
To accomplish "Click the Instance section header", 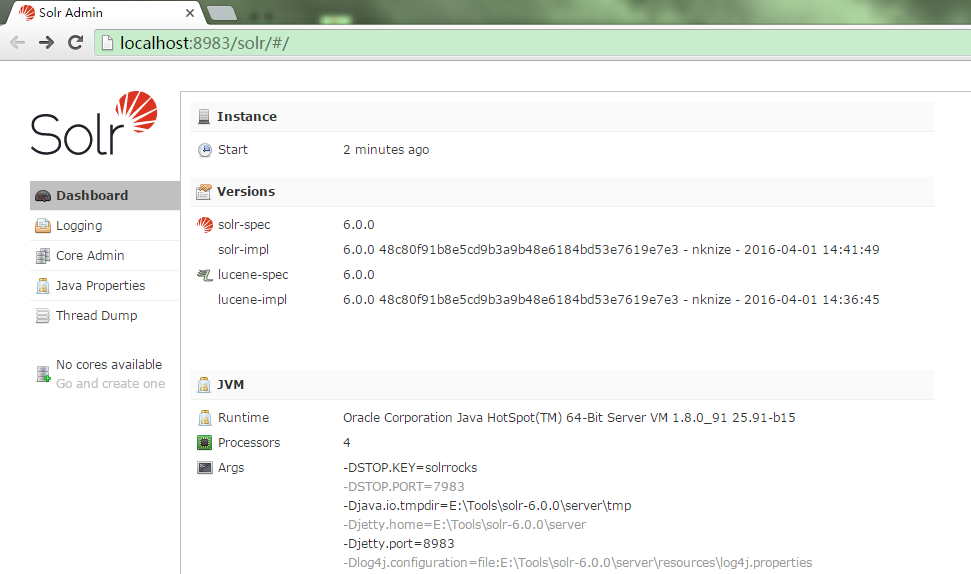I will click(562, 116).
